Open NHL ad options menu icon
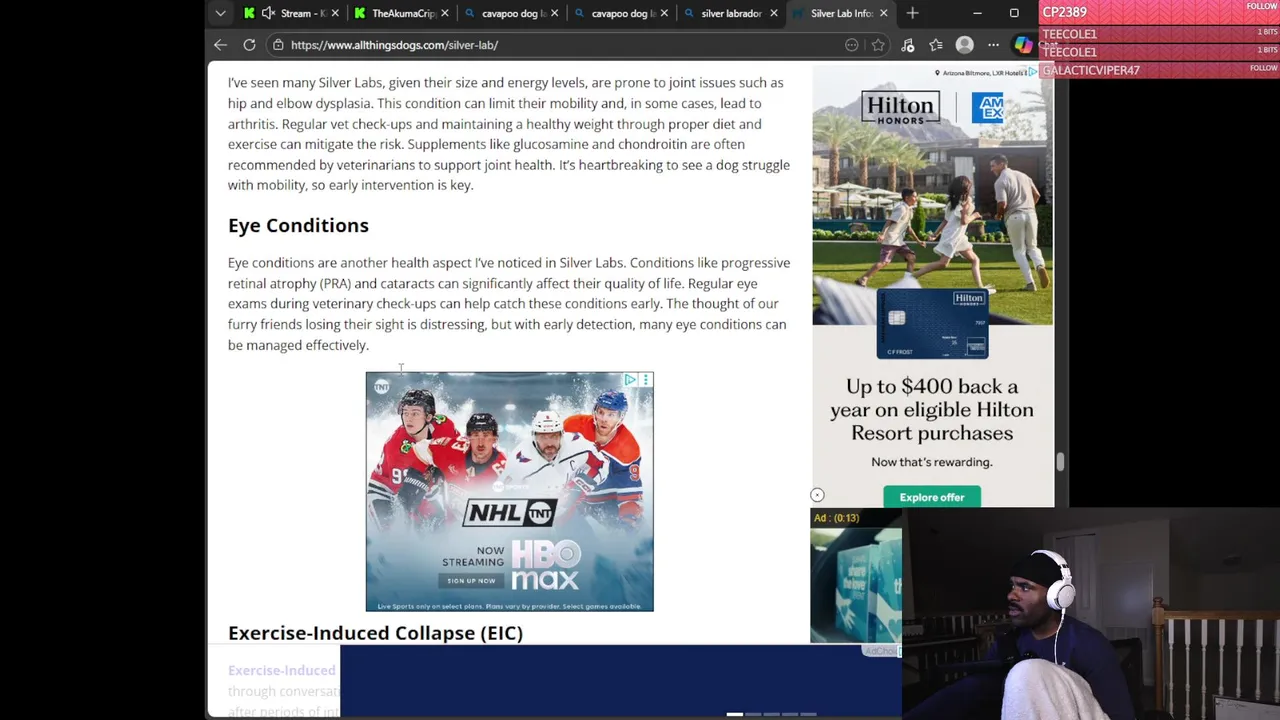Image resolution: width=1280 pixels, height=720 pixels. 646,380
